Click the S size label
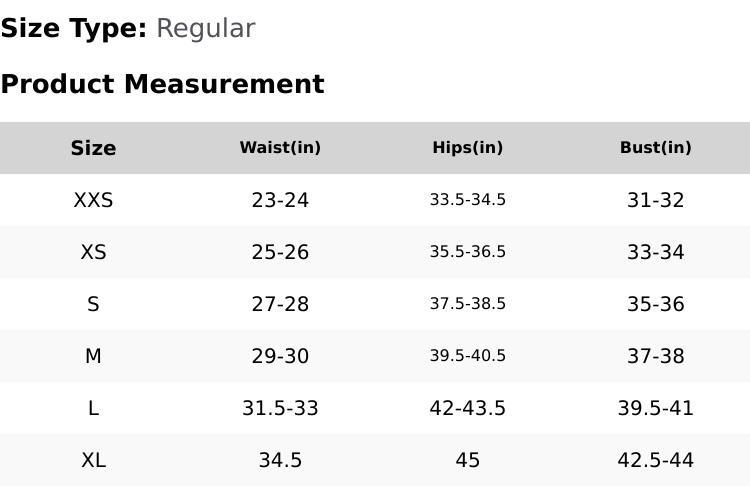750x486 pixels. coord(93,304)
